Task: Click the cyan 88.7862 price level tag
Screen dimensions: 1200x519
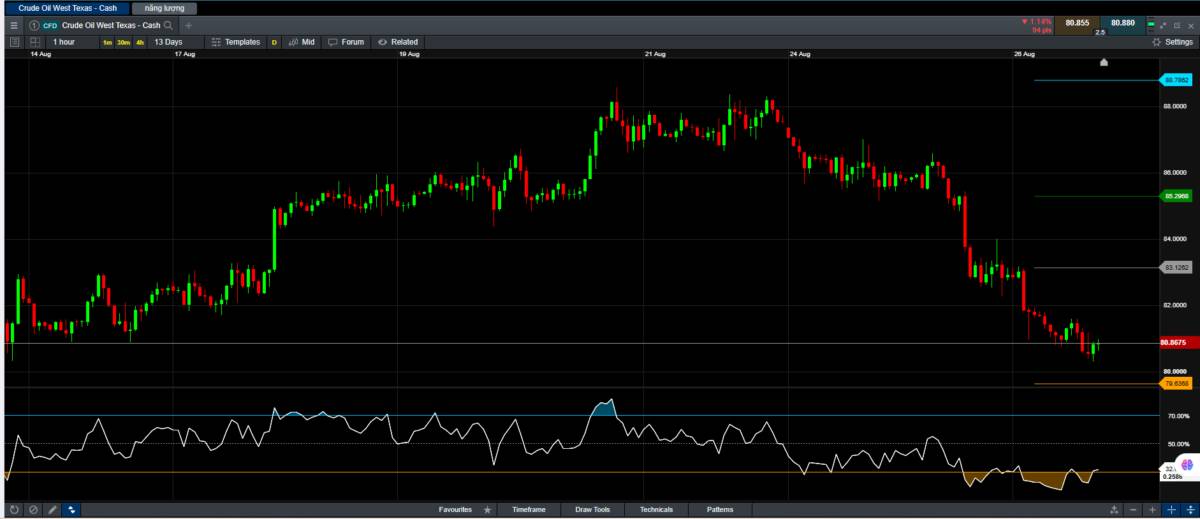Action: point(1176,80)
